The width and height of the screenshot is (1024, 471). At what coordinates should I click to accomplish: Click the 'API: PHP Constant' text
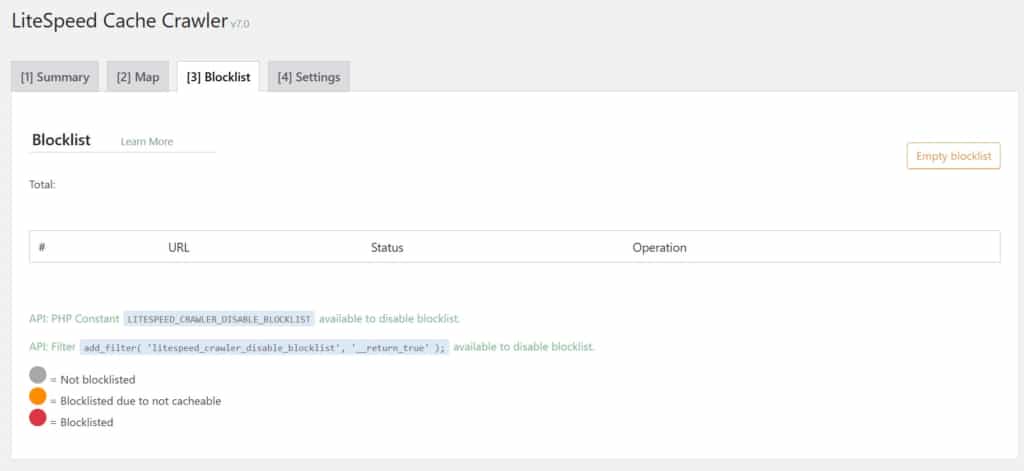coord(74,319)
